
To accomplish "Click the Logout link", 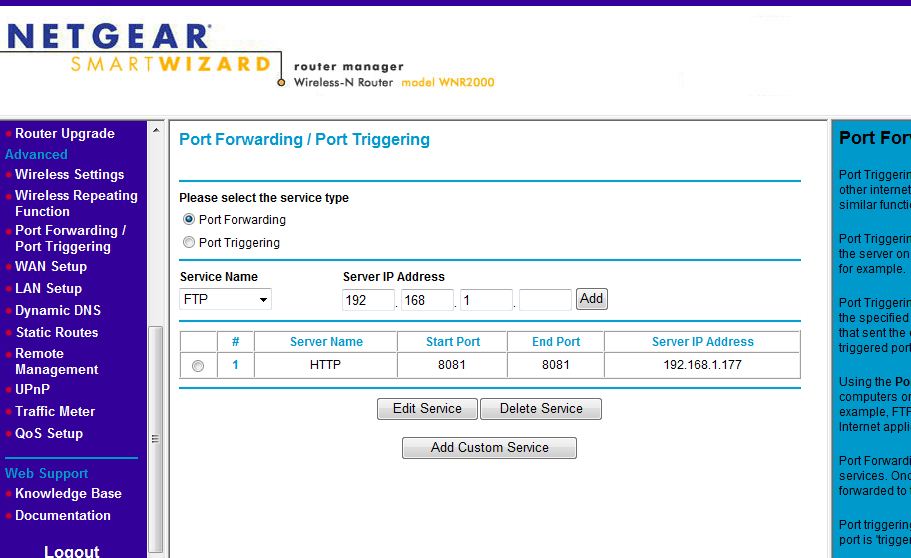I will (x=71, y=551).
